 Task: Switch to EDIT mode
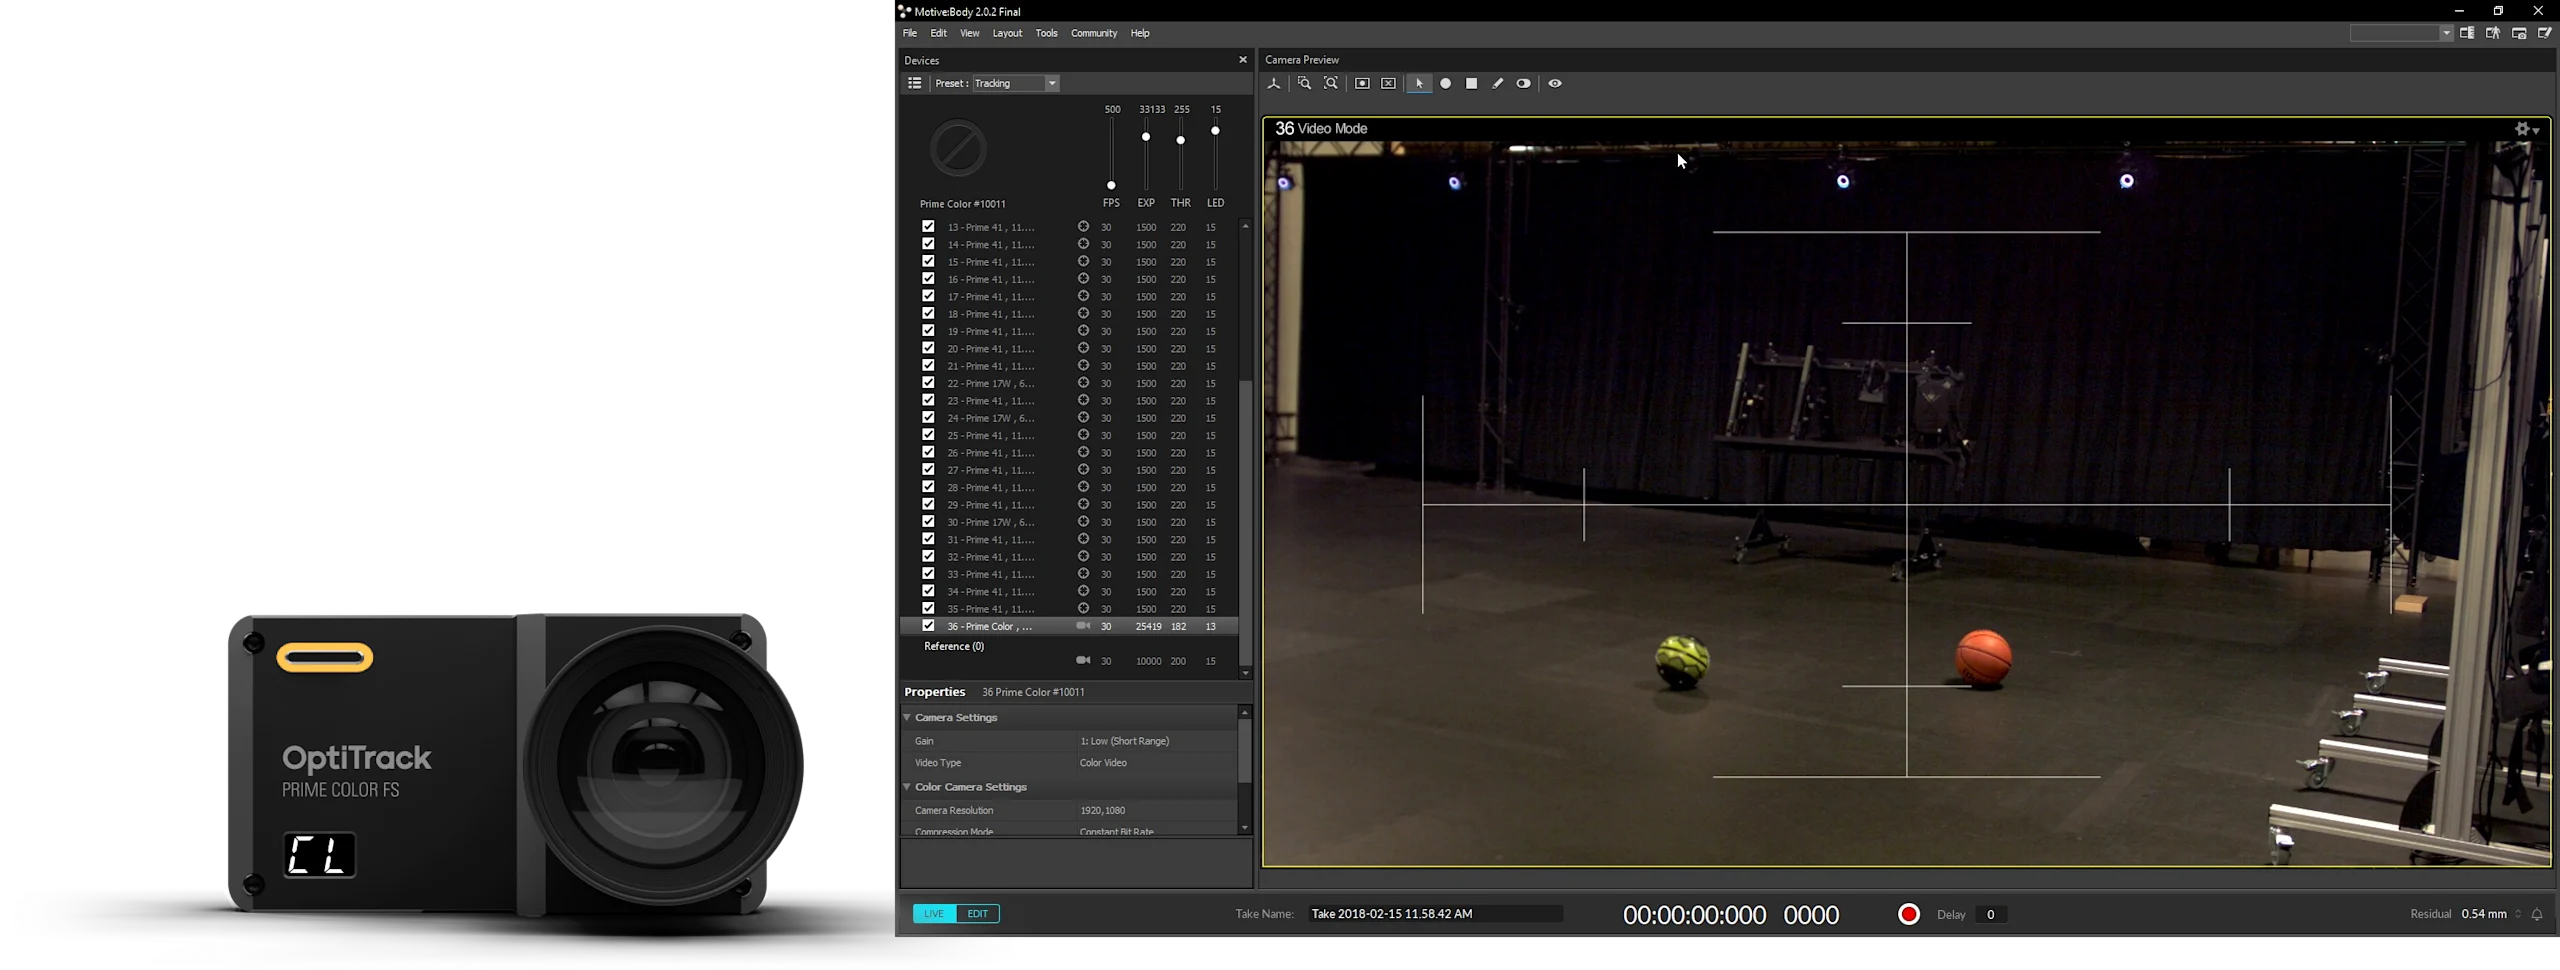pyautogui.click(x=978, y=914)
